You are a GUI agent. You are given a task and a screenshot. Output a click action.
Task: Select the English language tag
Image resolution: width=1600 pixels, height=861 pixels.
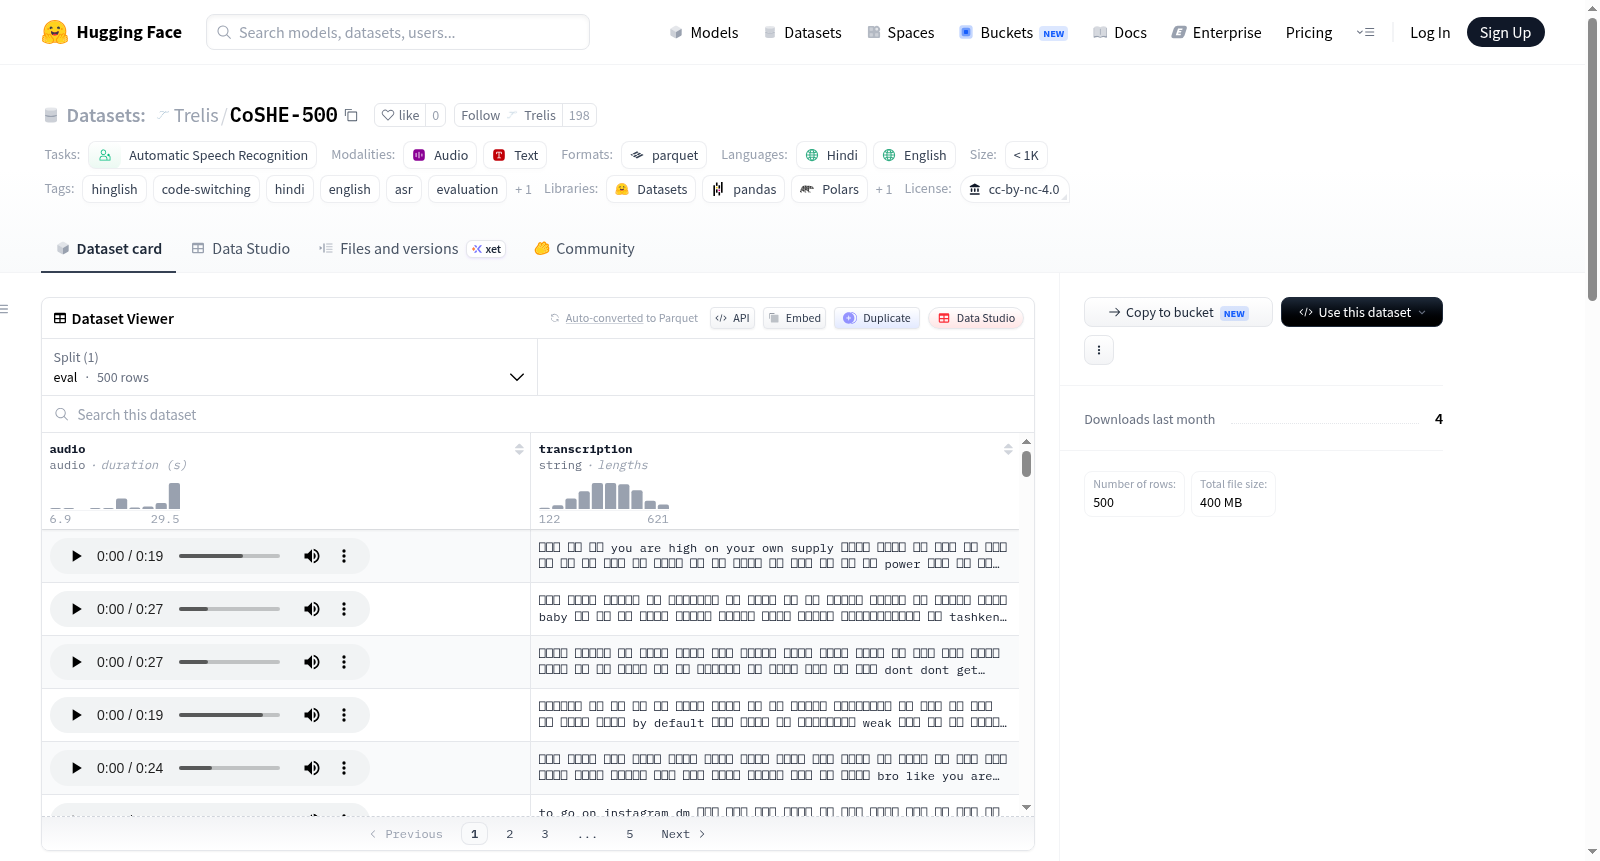coord(915,155)
